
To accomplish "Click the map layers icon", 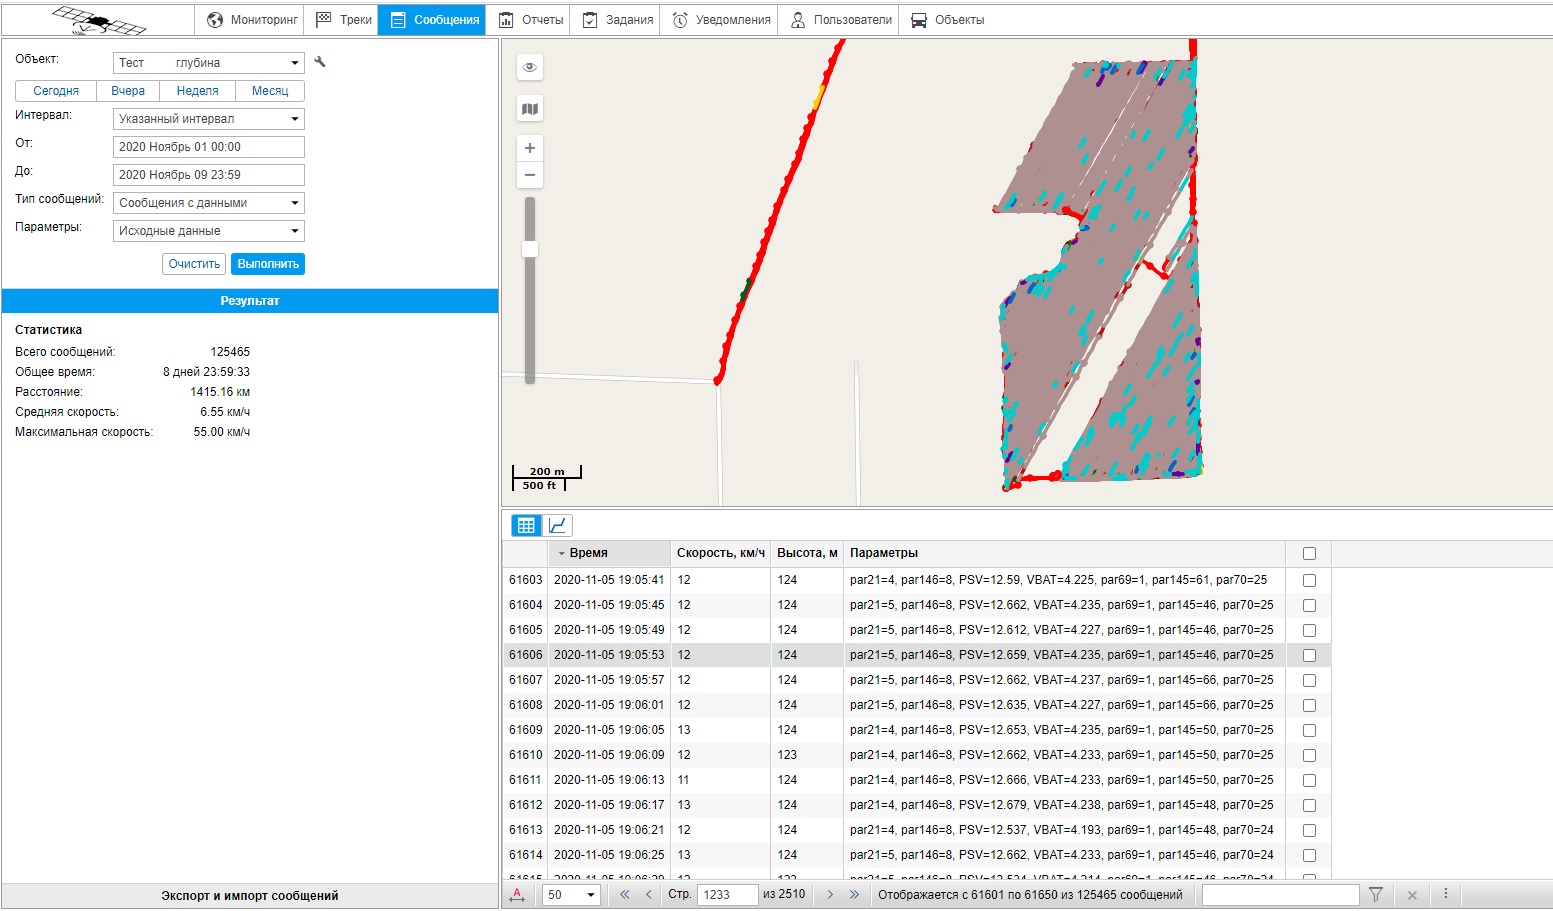I will [x=530, y=109].
